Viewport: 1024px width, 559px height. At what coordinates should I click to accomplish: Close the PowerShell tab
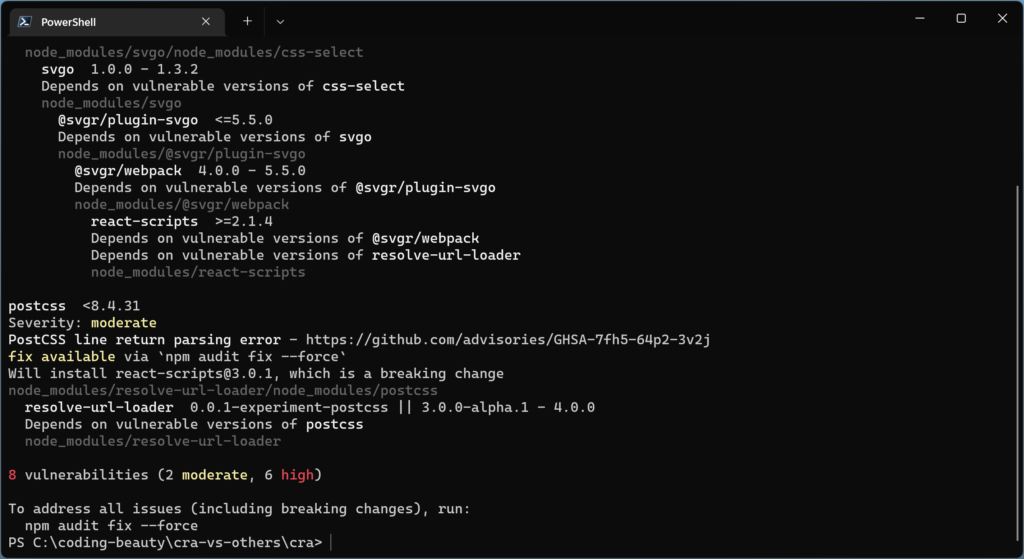coord(206,21)
